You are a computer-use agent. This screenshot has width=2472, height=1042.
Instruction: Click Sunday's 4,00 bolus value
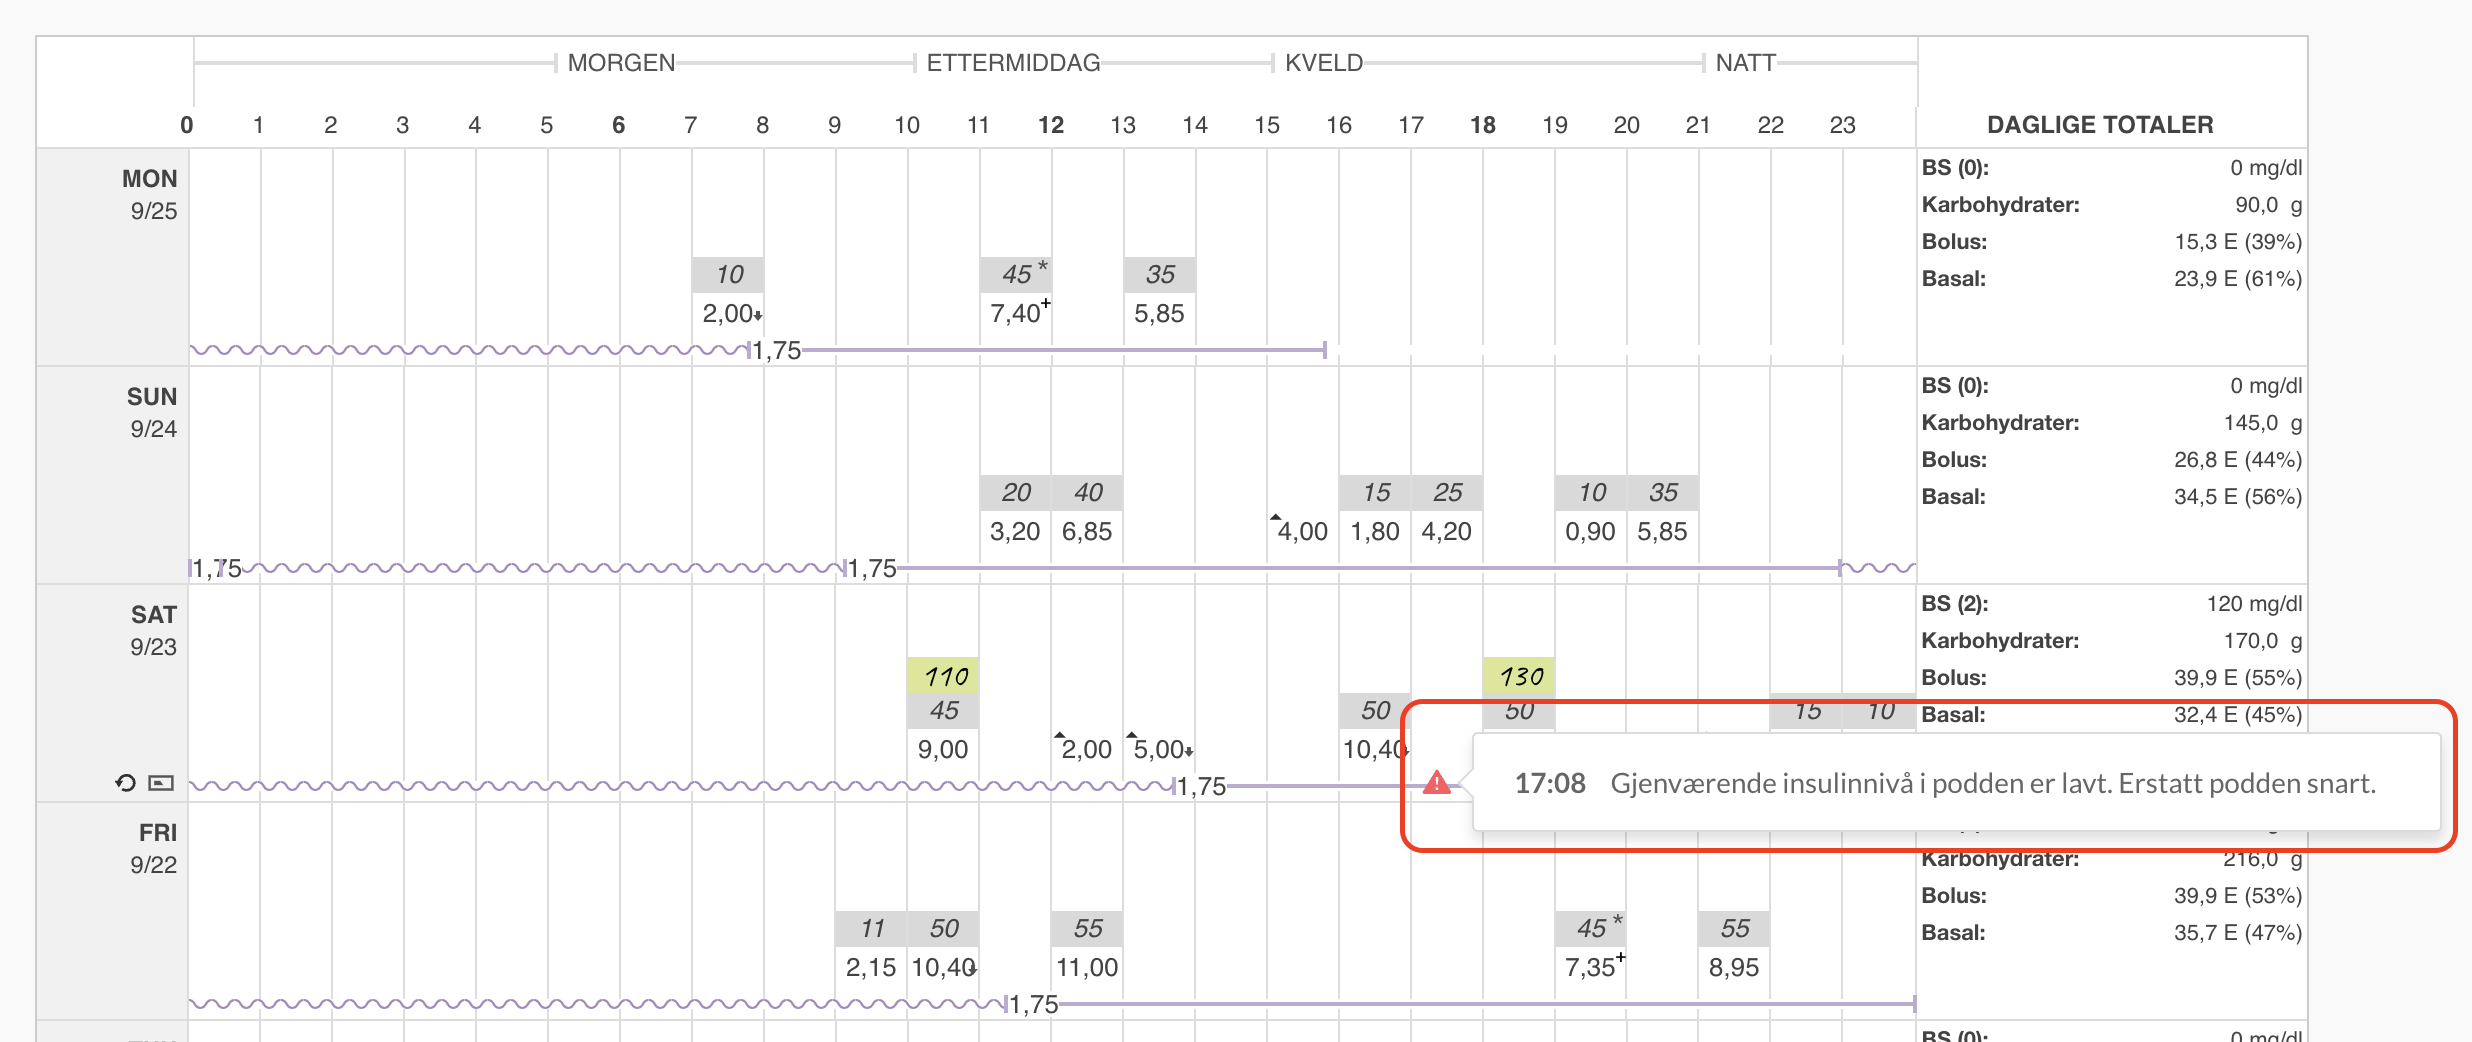1302,532
